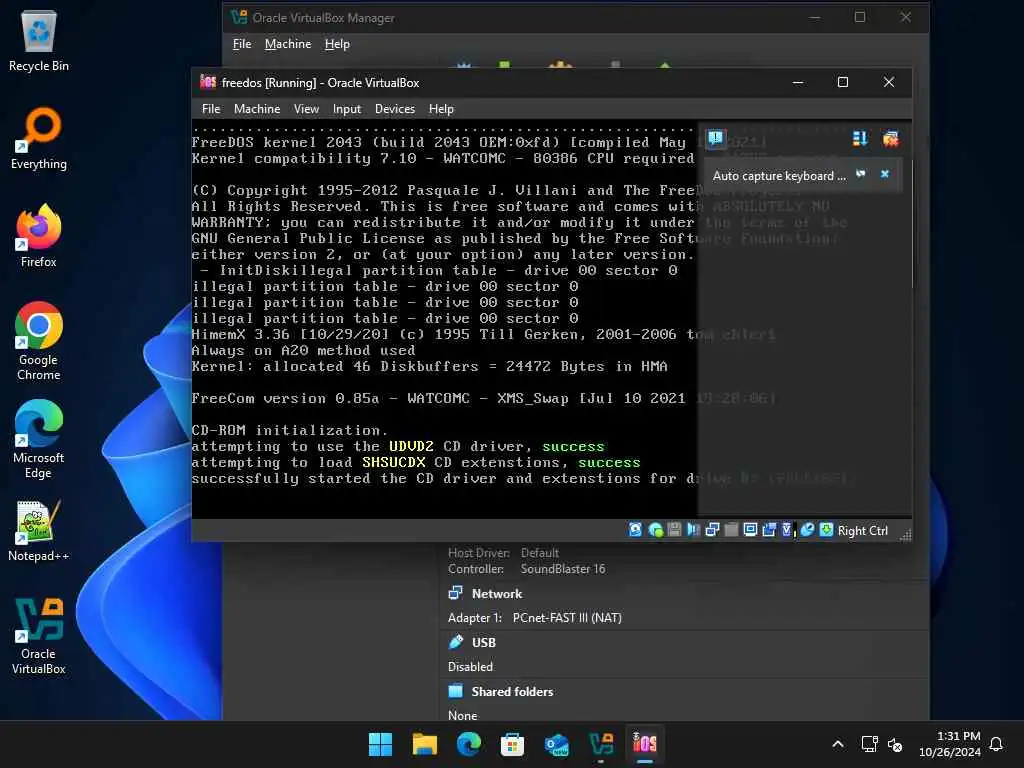
Task: Open File Explorer from taskbar
Action: 424,744
